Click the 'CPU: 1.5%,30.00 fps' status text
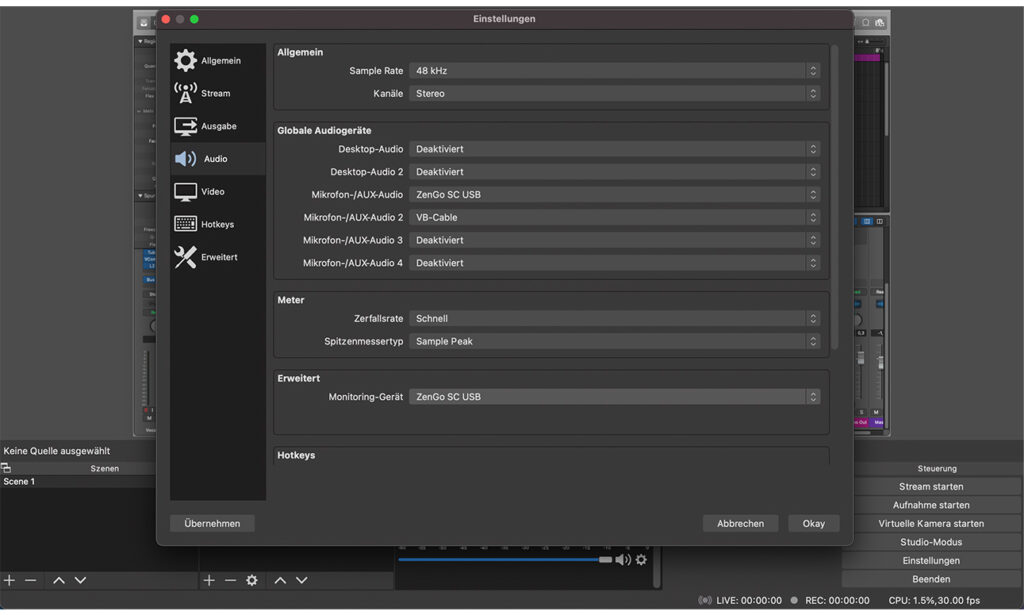This screenshot has width=1024, height=615. point(934,600)
